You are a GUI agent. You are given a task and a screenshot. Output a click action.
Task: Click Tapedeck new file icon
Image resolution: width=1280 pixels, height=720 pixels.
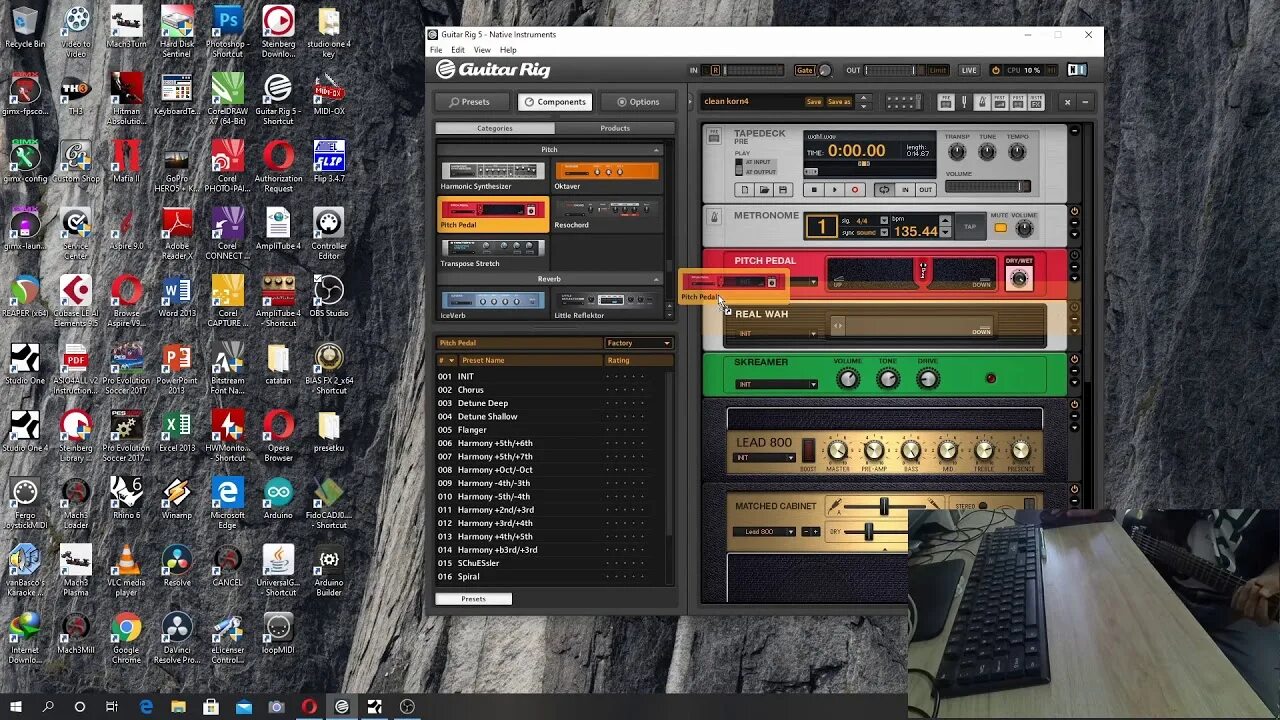(744, 190)
